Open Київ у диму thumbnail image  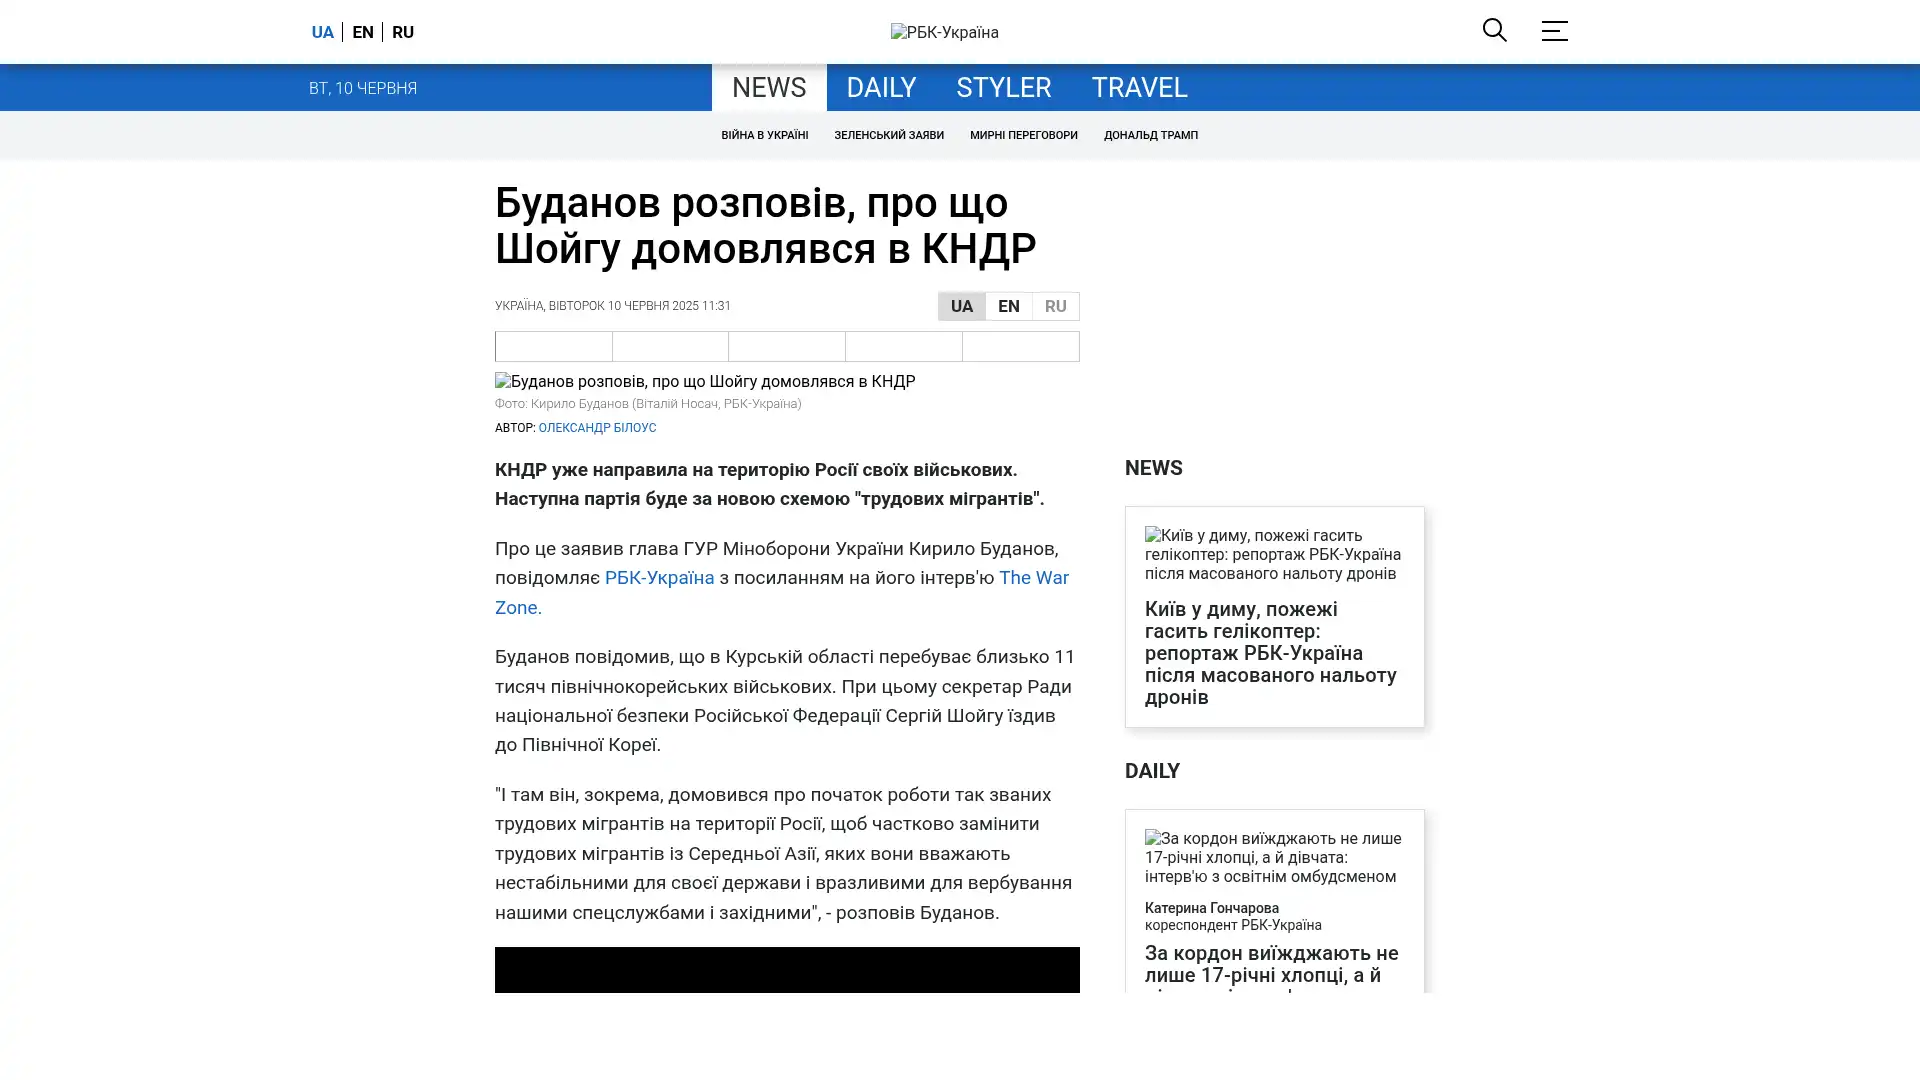(x=1273, y=554)
